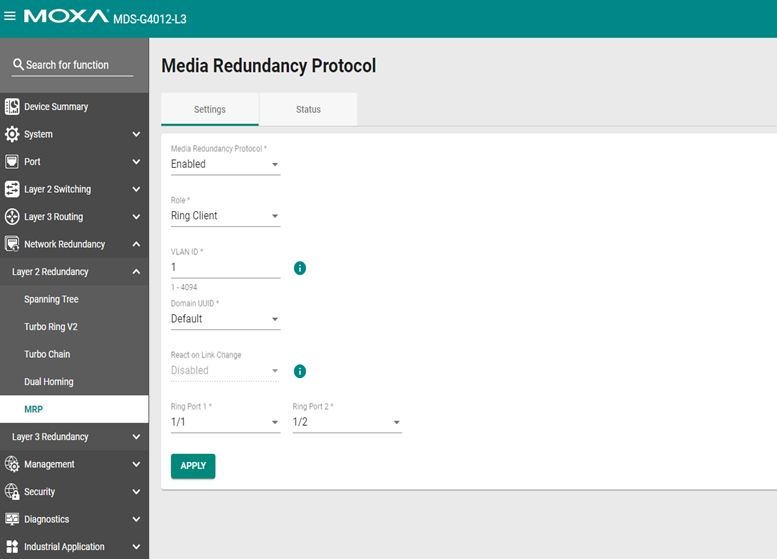Click the VLAN ID input field
The image size is (777, 559).
225,267
